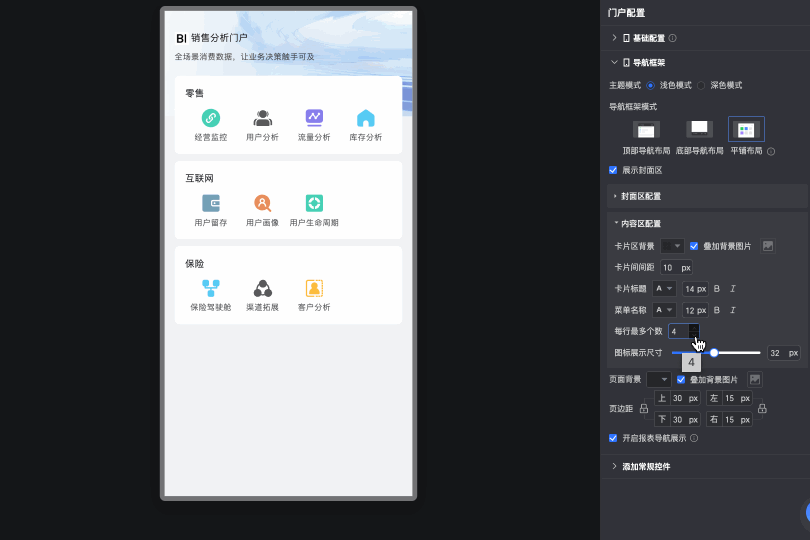Screen dimensions: 810x540
Task: Open the 用户留存 wallet icon
Action: pos(211,203)
